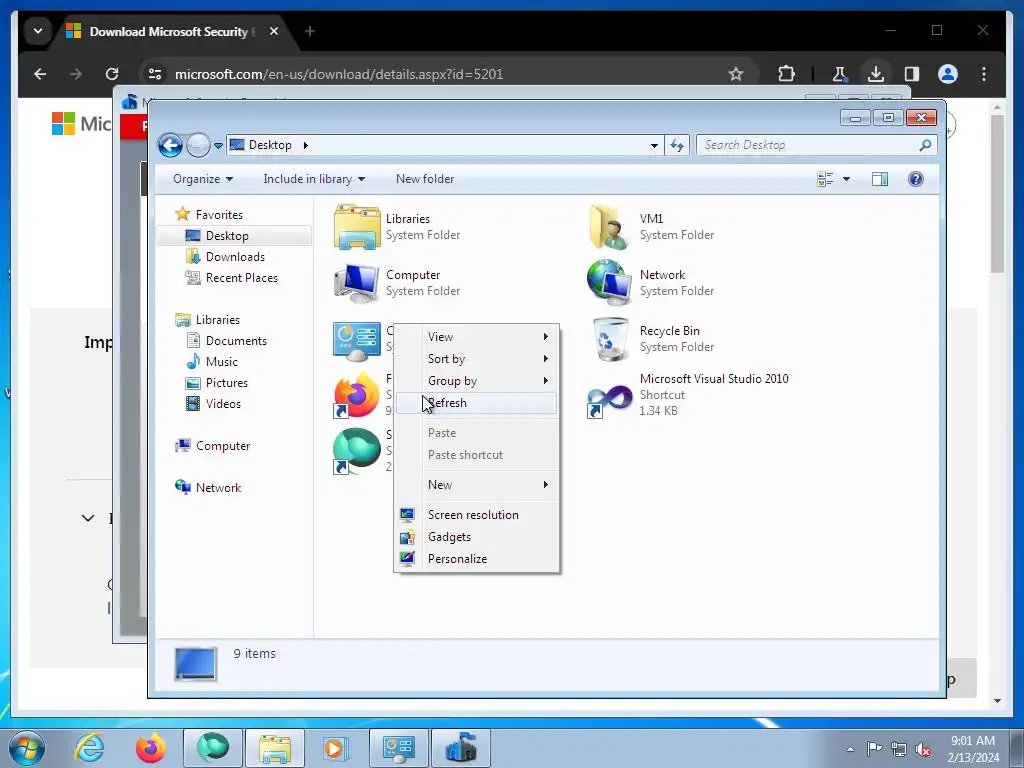Launch Internet Explorer from taskbar
The height and width of the screenshot is (768, 1024).
(89, 748)
